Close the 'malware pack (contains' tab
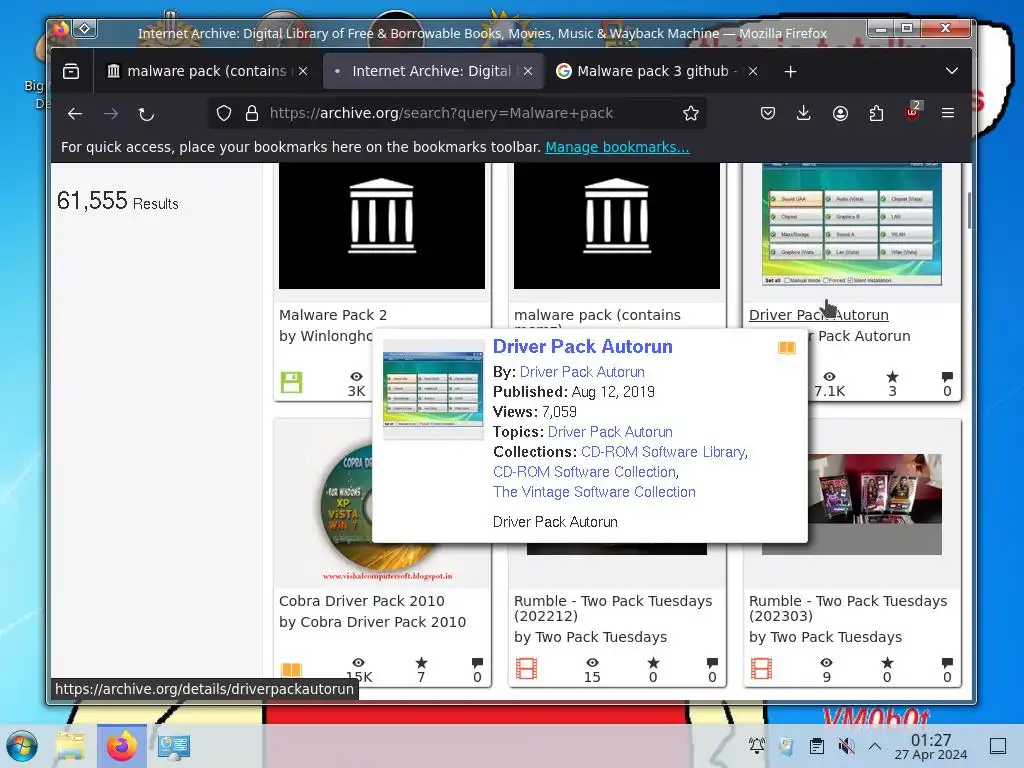The height and width of the screenshot is (768, 1024). click(x=303, y=71)
